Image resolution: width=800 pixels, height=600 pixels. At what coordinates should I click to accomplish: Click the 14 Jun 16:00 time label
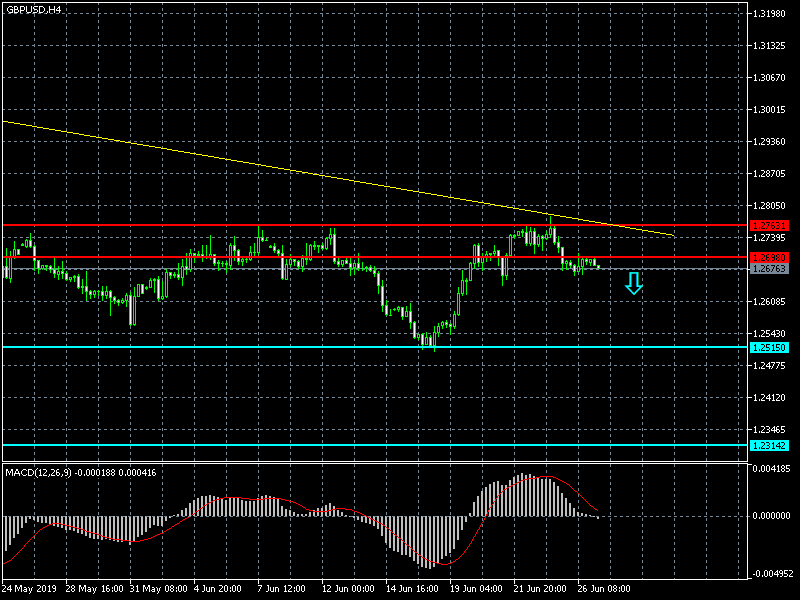412,589
